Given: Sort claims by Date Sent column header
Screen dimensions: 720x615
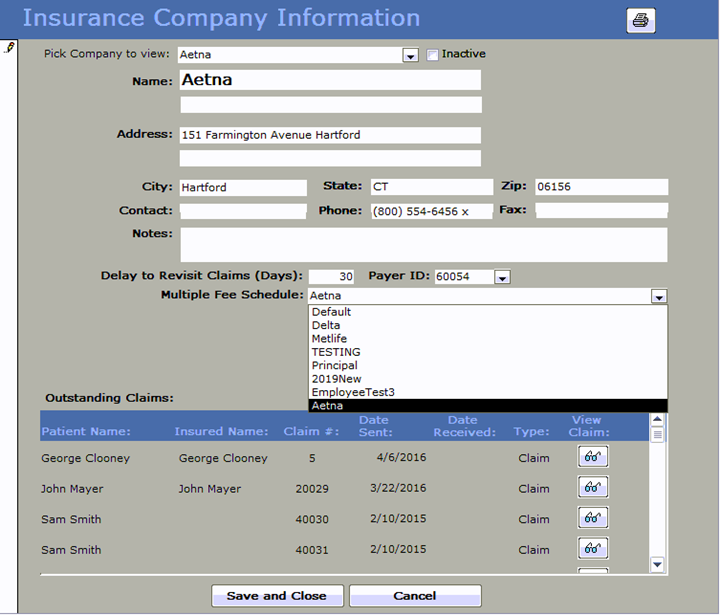Looking at the screenshot, I should [x=374, y=426].
